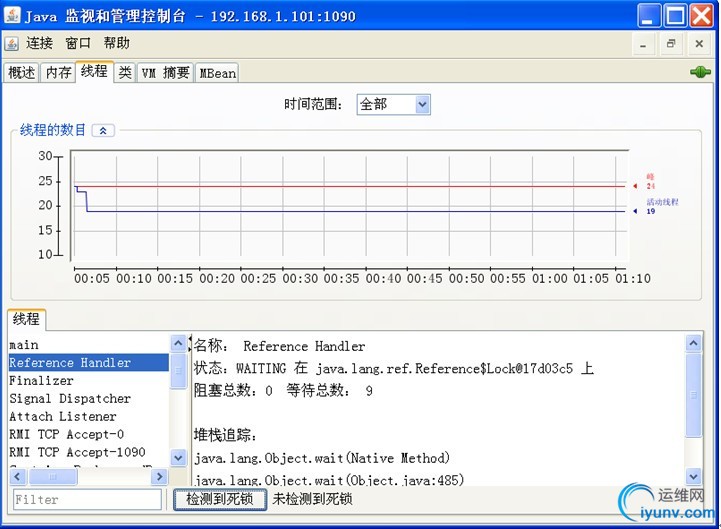The image size is (721, 529).
Task: Click the thread list horizontal scrollbar thumb
Action: tap(52, 477)
